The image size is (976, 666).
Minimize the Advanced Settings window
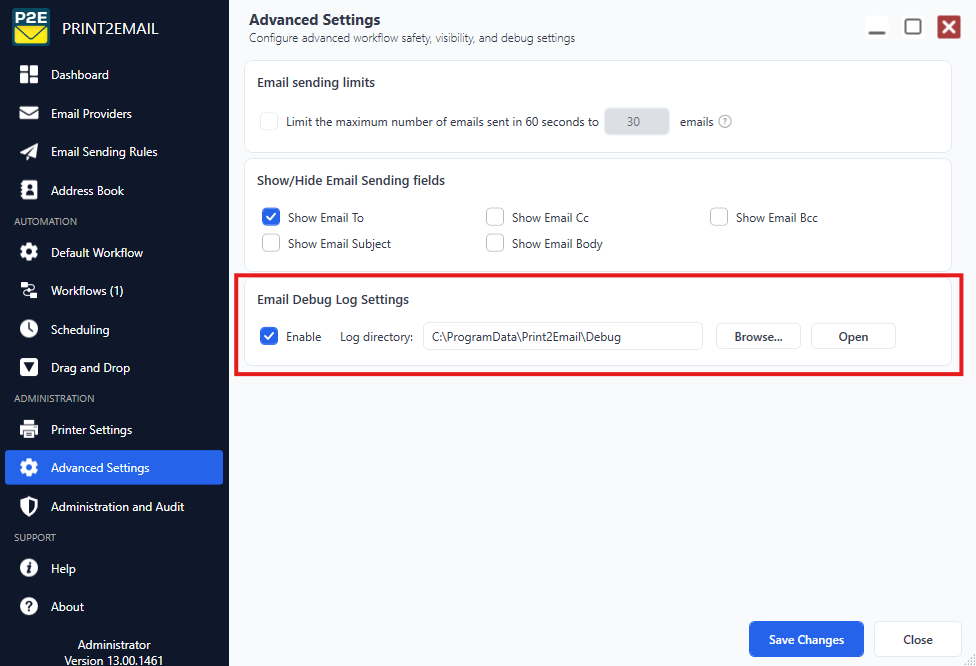click(877, 27)
